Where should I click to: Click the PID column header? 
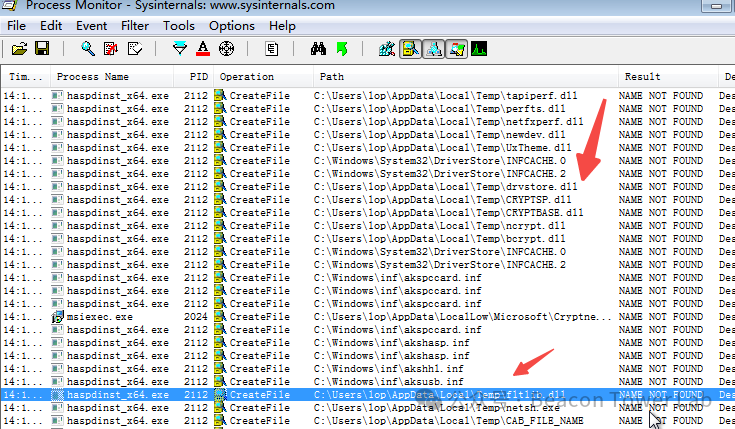(x=194, y=77)
